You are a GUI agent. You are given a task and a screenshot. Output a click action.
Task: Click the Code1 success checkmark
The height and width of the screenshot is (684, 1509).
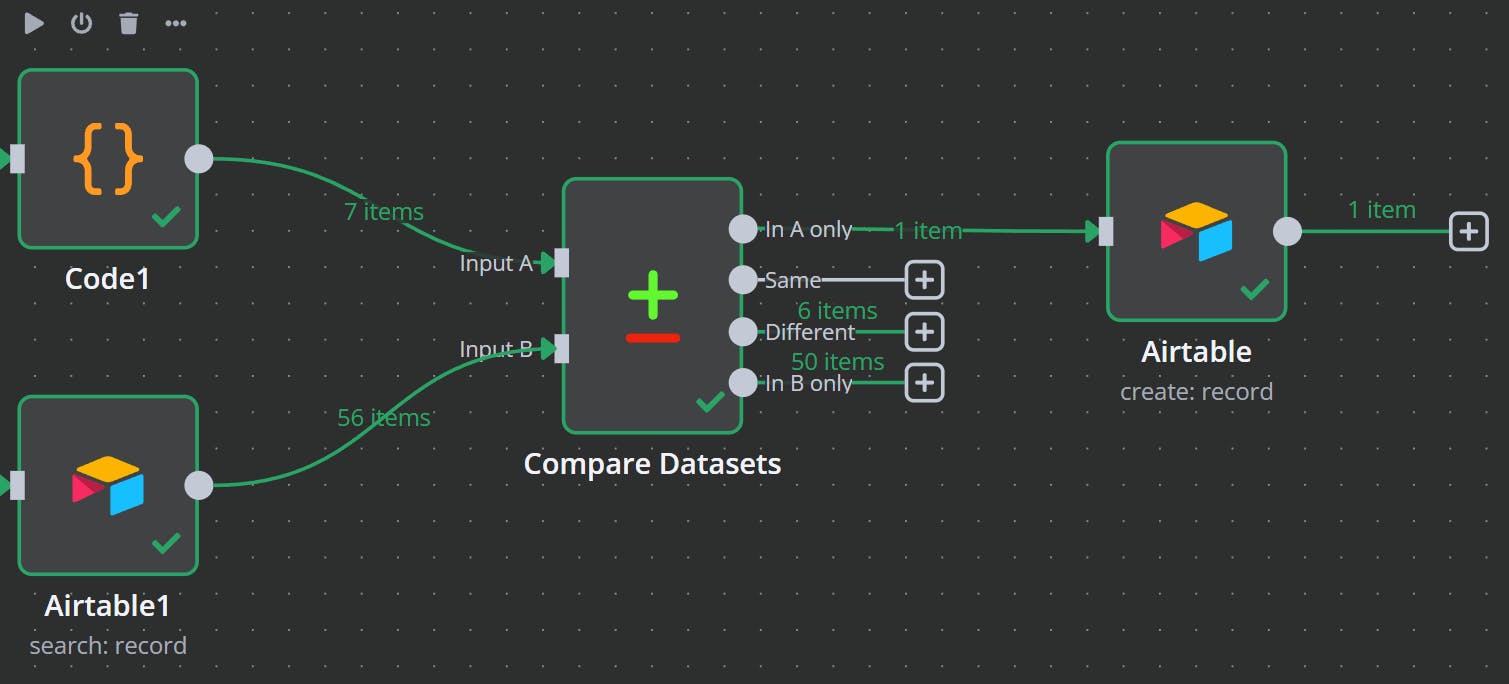point(166,216)
